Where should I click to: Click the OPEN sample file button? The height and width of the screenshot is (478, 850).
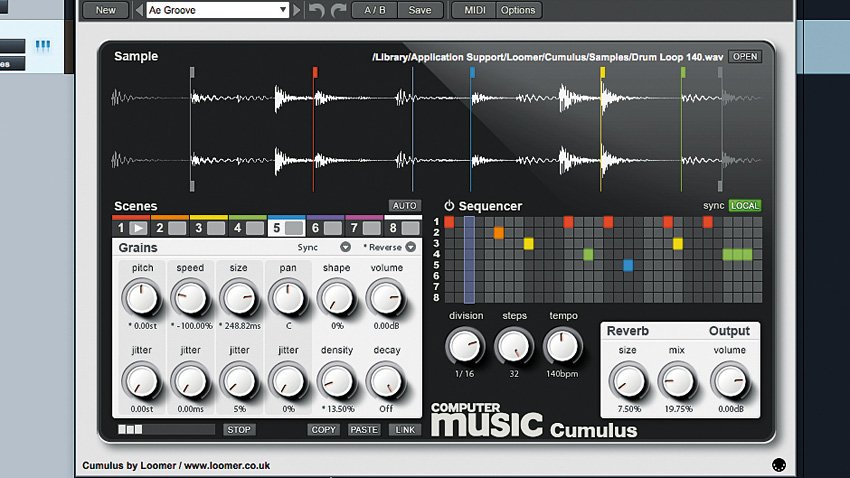click(744, 57)
